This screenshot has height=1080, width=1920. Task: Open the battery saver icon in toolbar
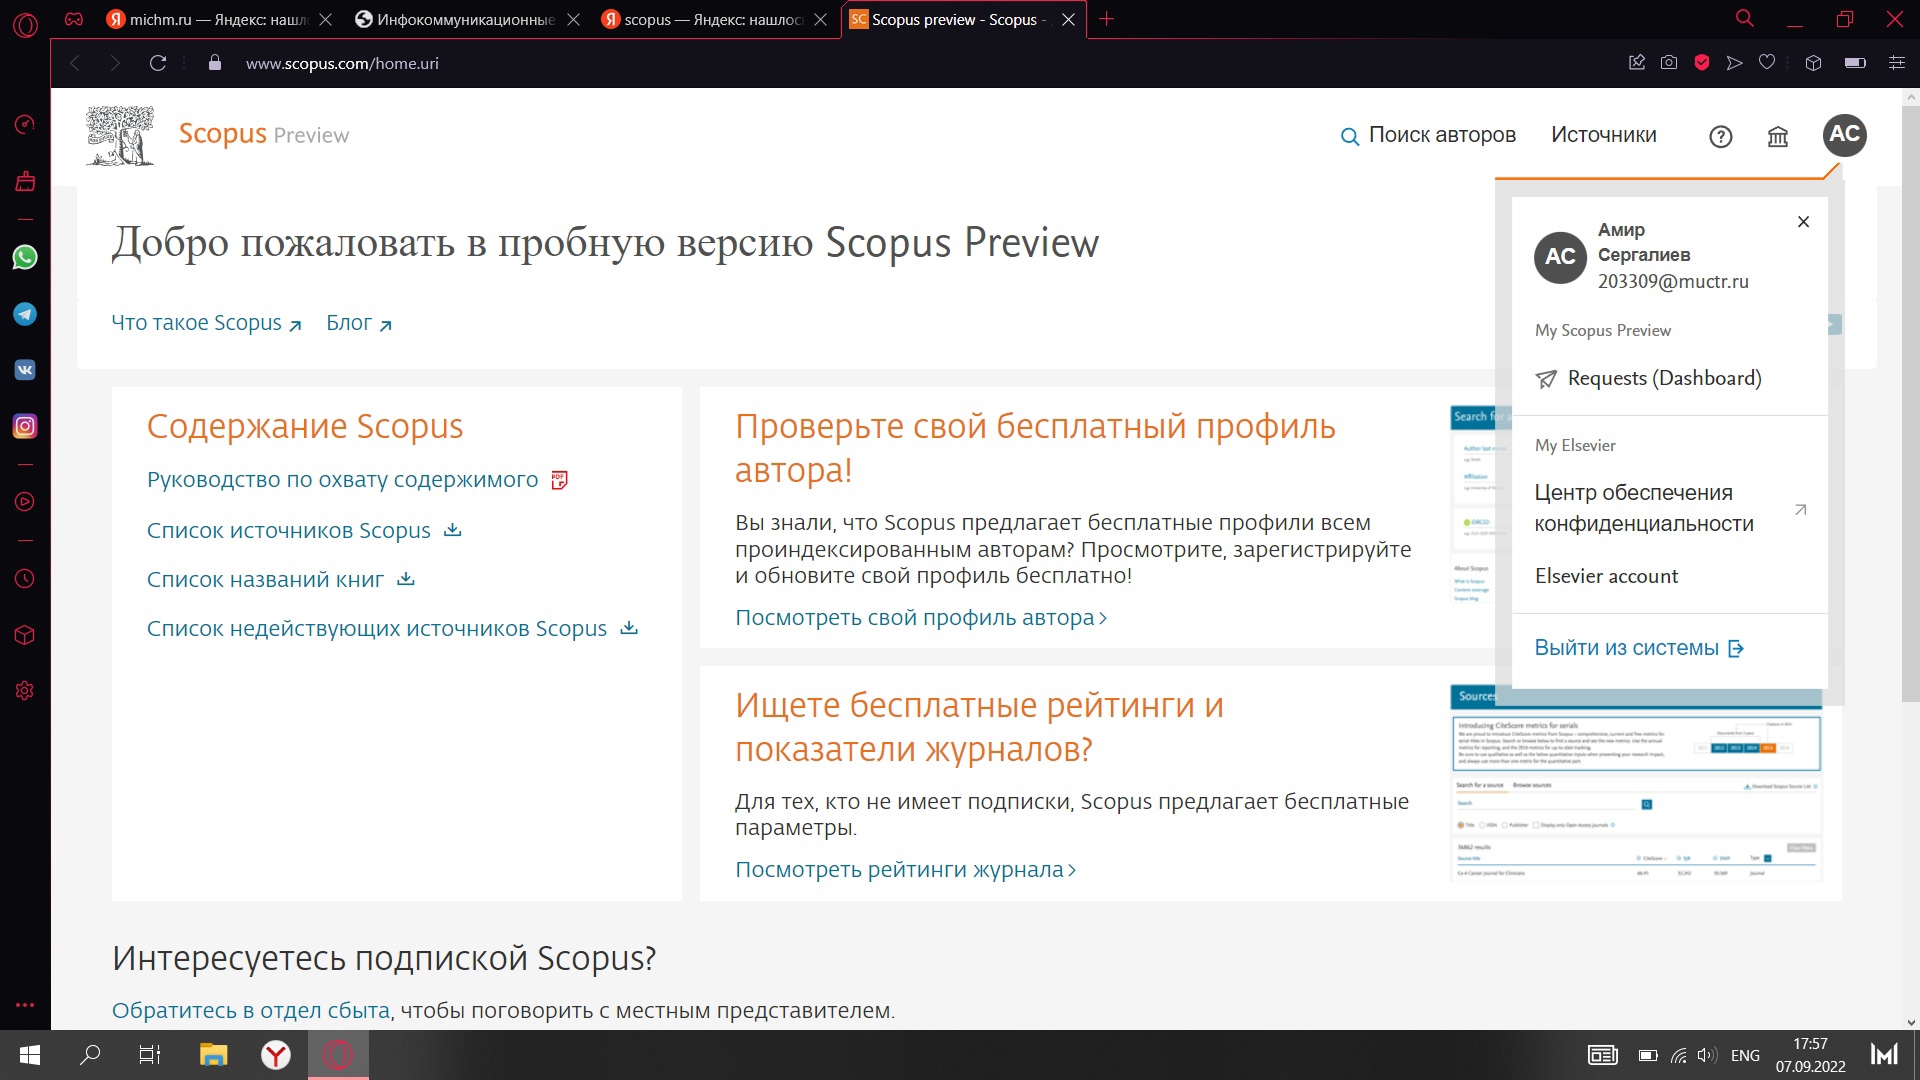[1855, 63]
